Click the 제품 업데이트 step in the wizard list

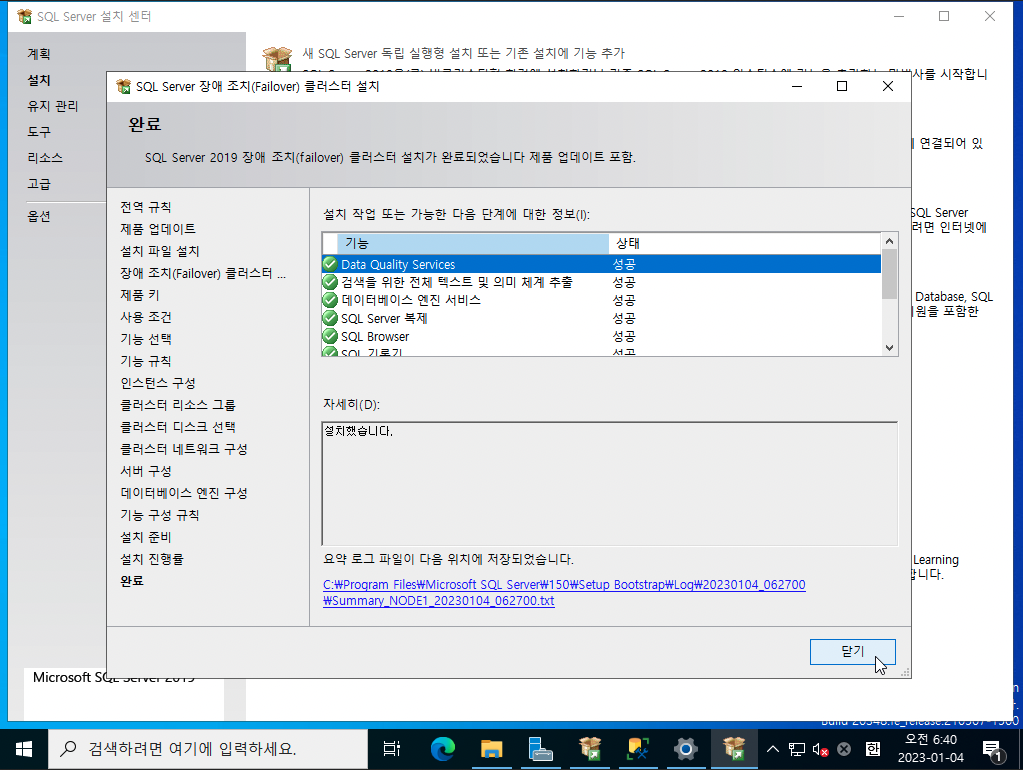[x=158, y=229]
